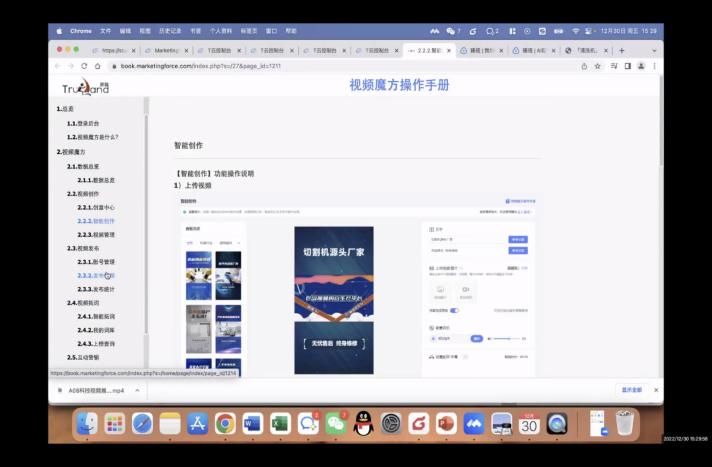Open WeChat from the dock
Screen dimensions: 712x467
pos(336,424)
